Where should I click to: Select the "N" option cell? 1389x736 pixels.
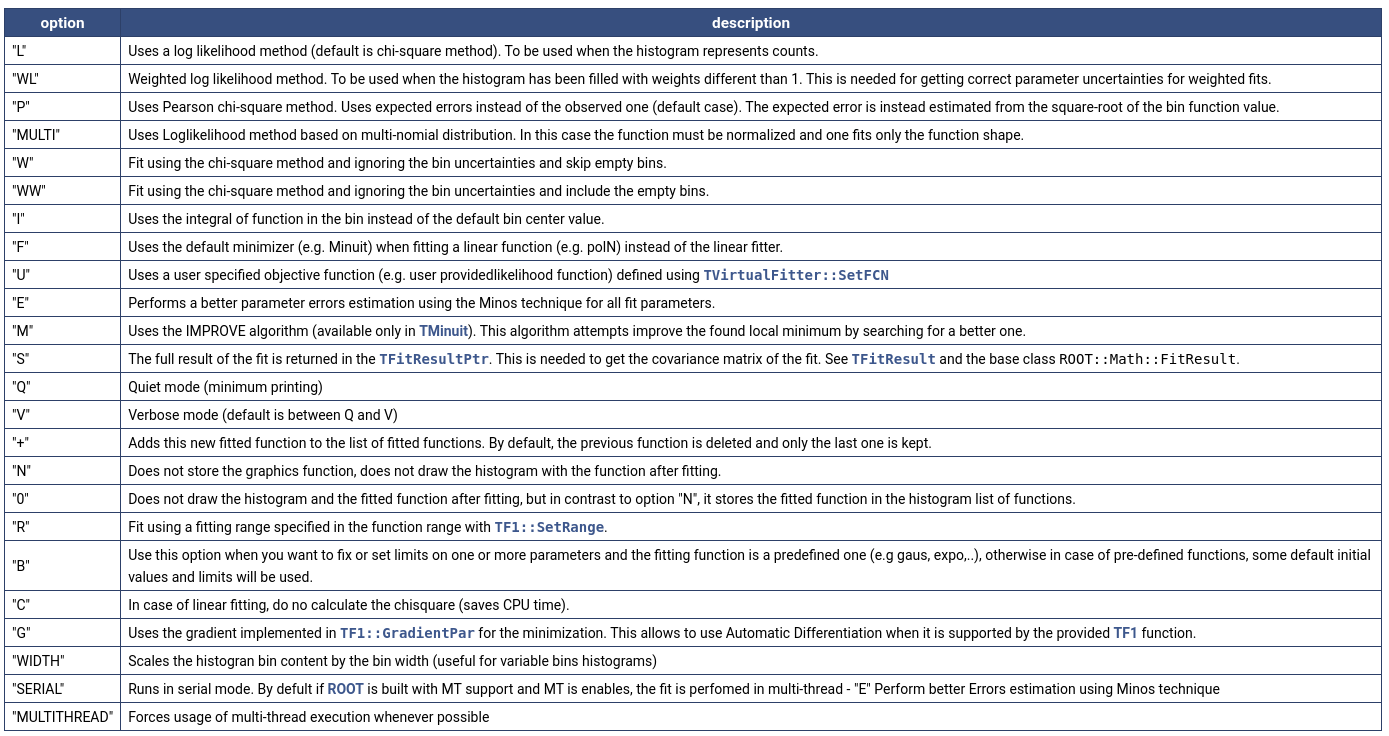(63, 471)
